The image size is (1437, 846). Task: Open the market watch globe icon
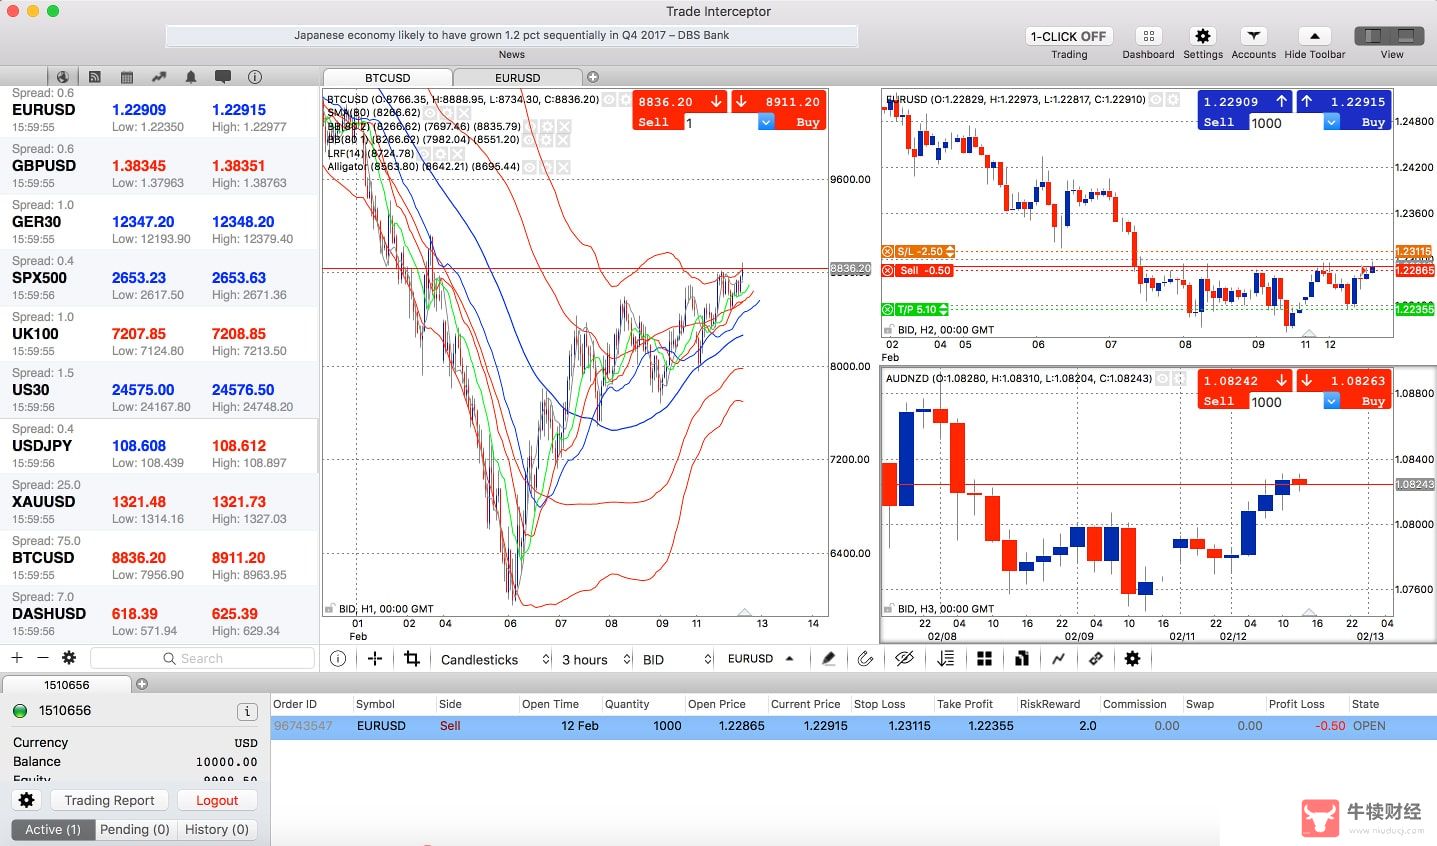point(63,77)
